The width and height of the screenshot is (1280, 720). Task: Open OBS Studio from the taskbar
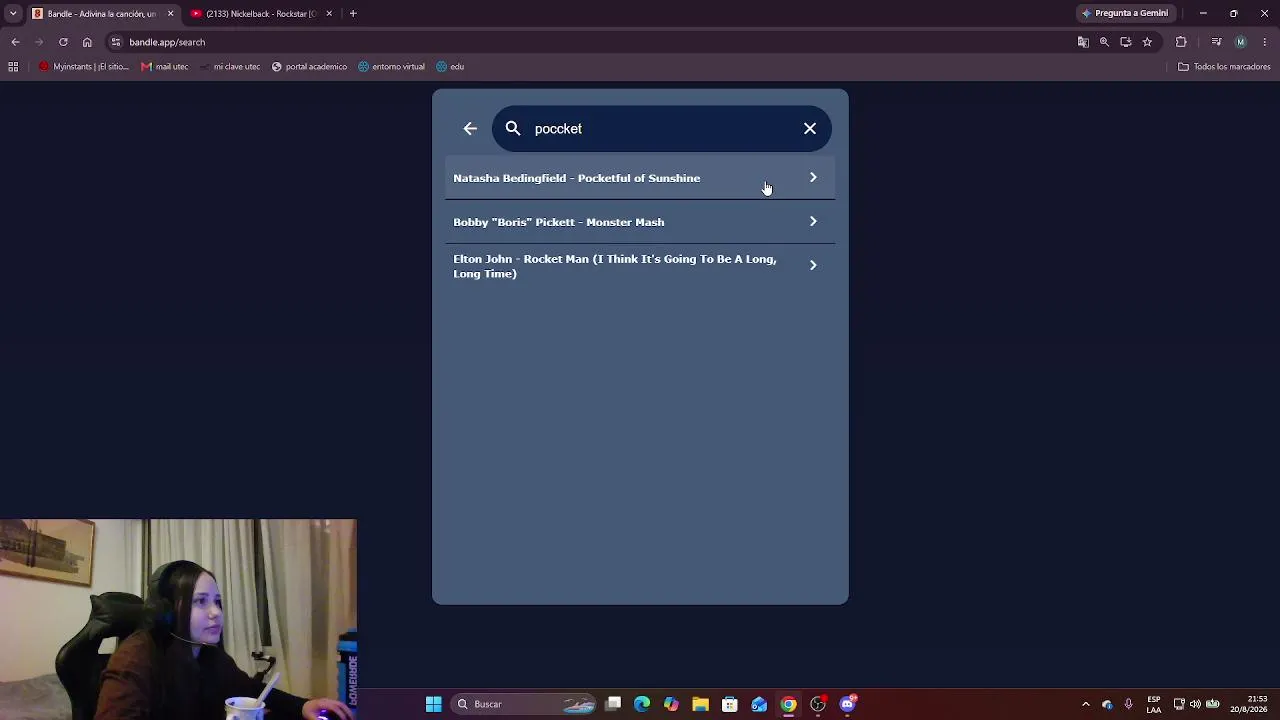pyautogui.click(x=818, y=704)
